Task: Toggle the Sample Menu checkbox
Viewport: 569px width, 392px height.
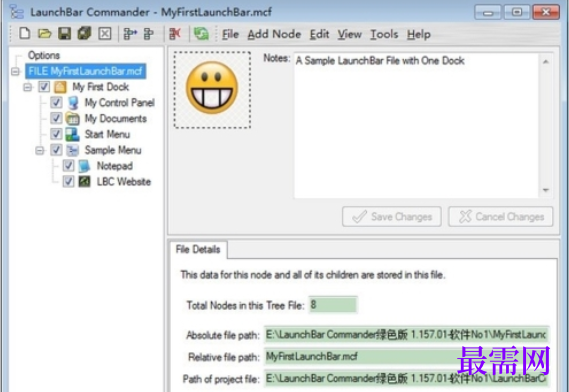Action: (56, 150)
